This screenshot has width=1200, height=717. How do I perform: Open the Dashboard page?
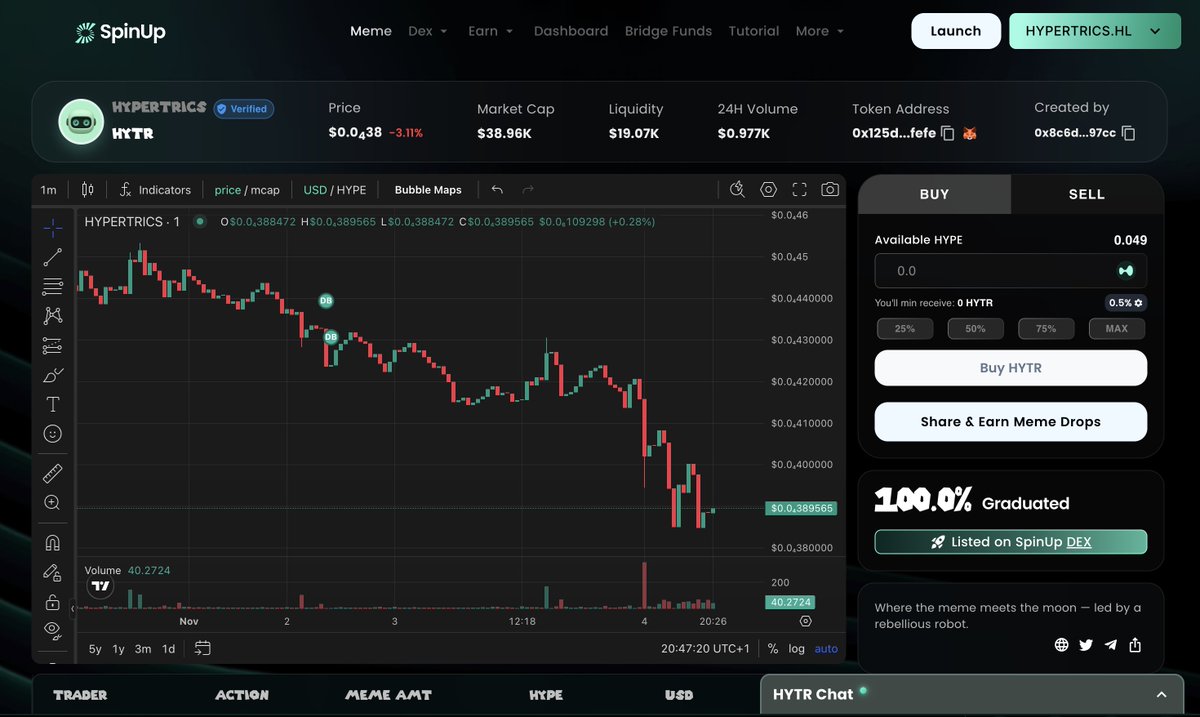tap(571, 31)
